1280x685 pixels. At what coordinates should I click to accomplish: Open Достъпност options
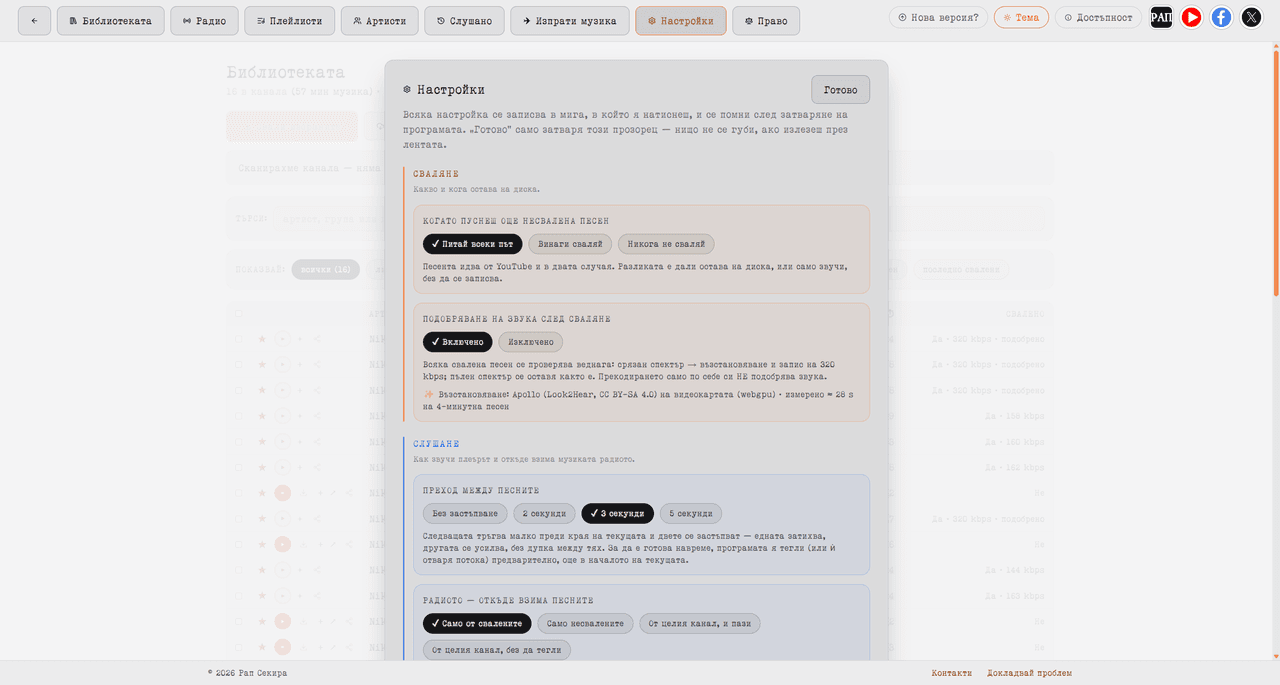1098,17
